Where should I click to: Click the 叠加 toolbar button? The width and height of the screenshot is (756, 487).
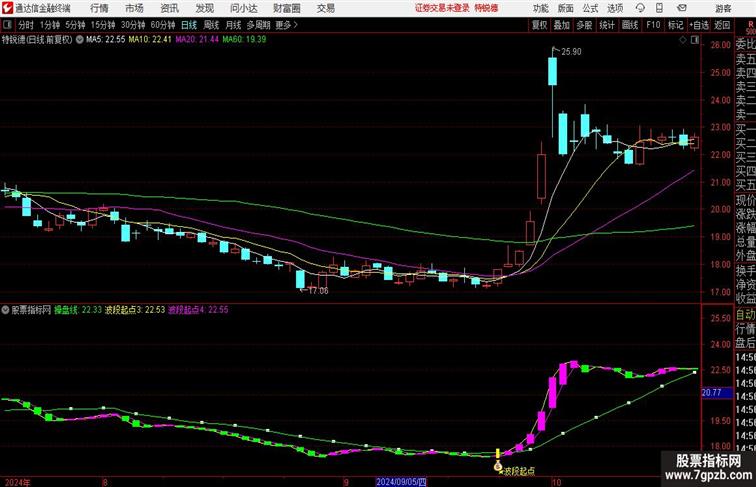[562, 25]
